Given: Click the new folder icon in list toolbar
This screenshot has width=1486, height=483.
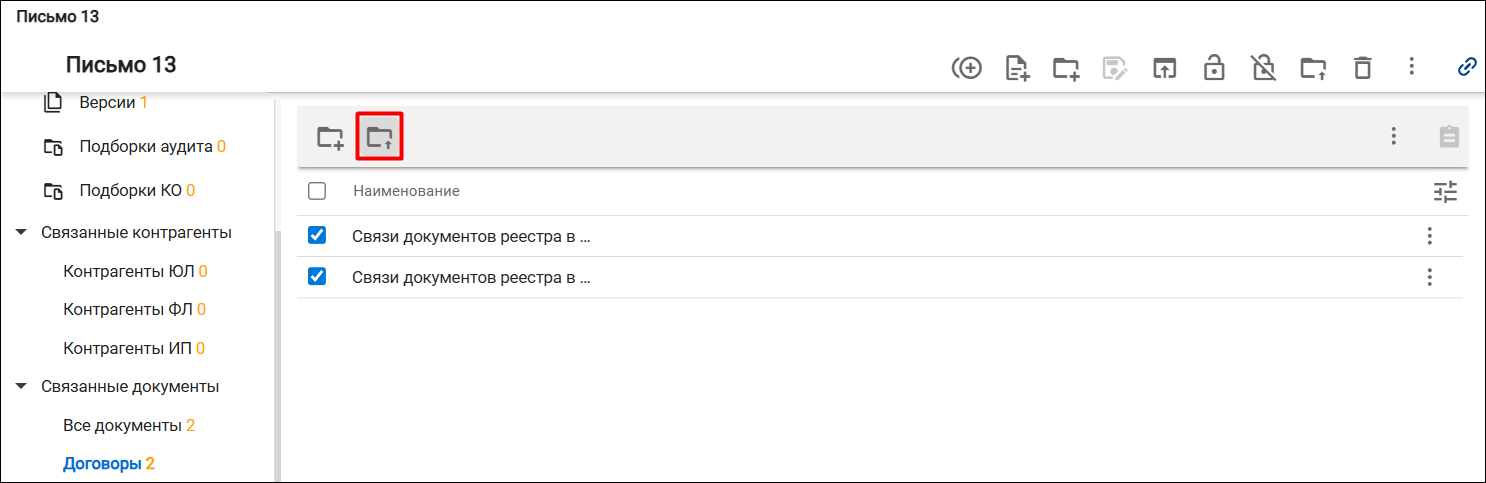Looking at the screenshot, I should (x=330, y=137).
